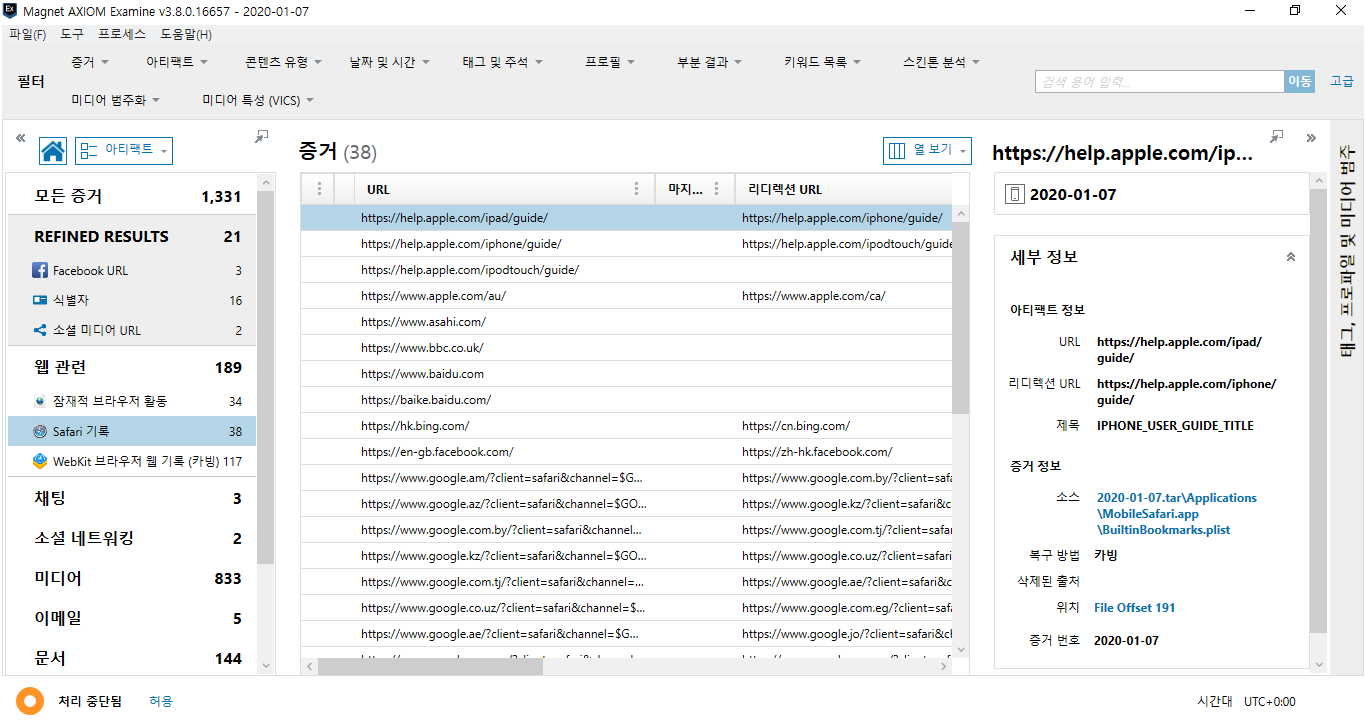
Task: Select the https://www.apple.com/au/ row
Action: coord(627,296)
